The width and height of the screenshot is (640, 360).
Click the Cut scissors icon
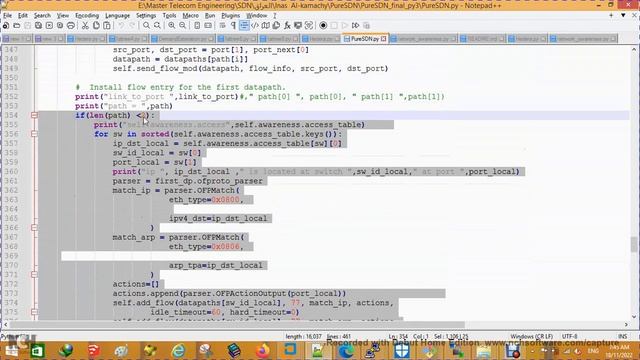tap(85, 25)
